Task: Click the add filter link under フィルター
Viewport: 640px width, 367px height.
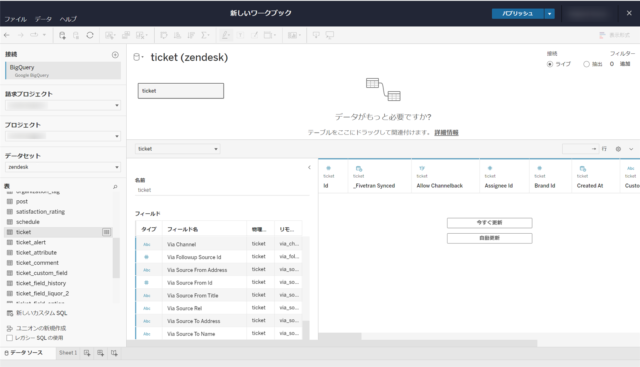Action: [625, 64]
